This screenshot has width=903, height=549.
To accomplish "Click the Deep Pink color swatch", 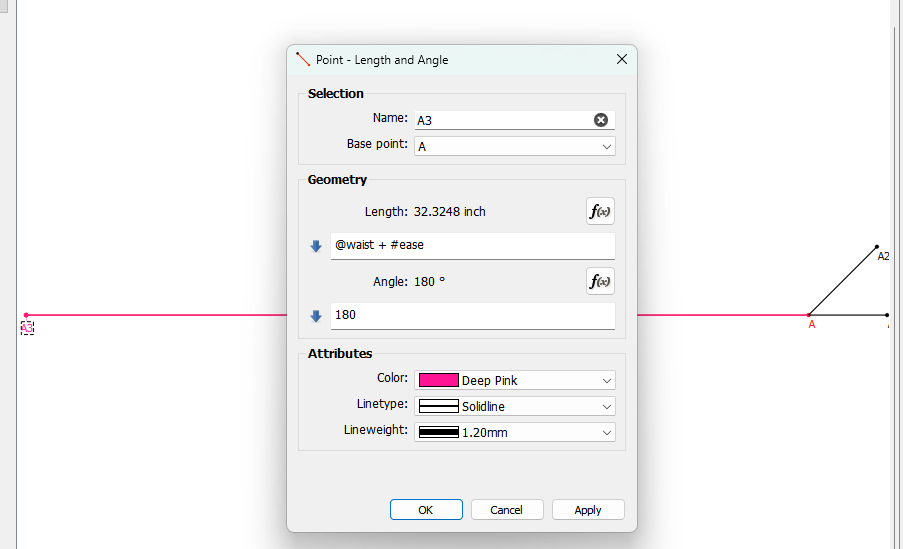I will pos(438,381).
